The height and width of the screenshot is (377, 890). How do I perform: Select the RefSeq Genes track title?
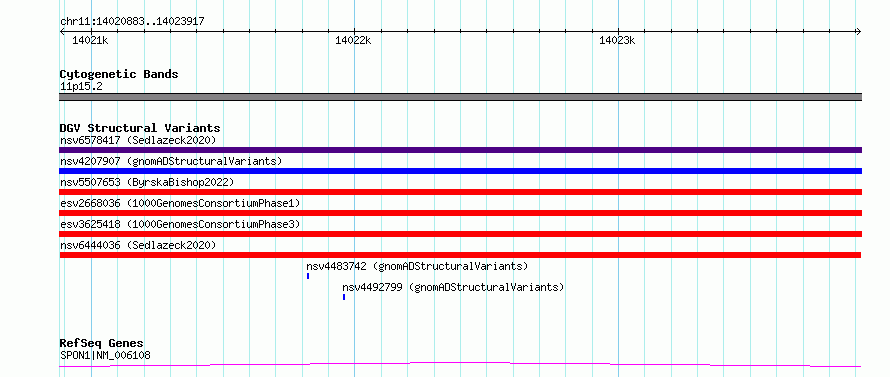click(x=101, y=344)
